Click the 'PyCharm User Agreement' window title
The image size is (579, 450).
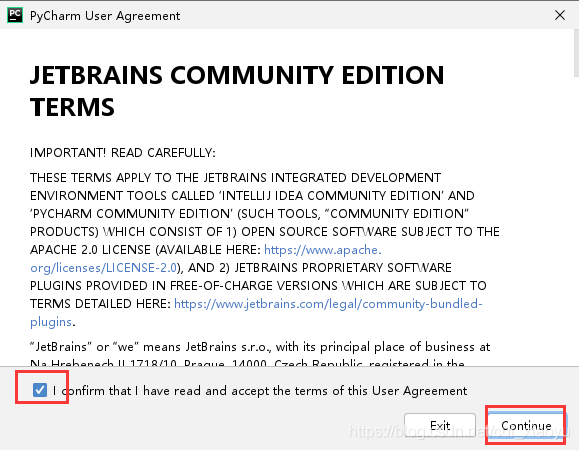[x=105, y=16]
